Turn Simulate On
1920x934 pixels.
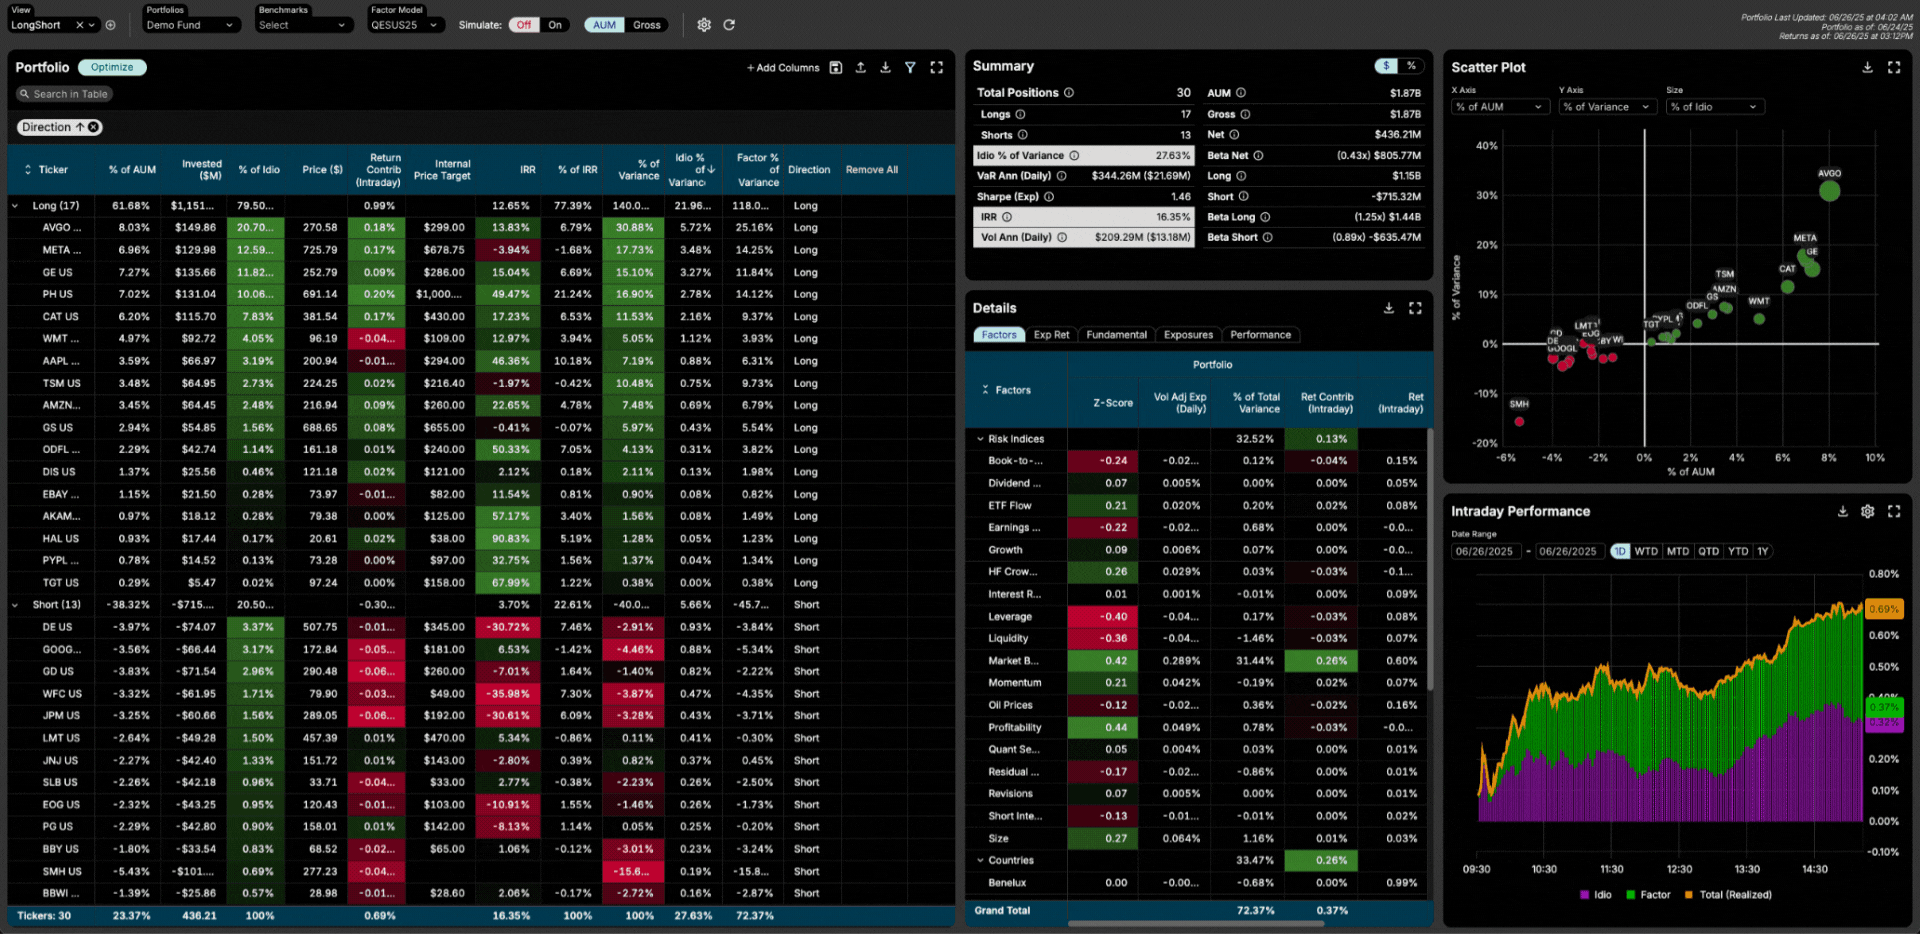click(555, 25)
